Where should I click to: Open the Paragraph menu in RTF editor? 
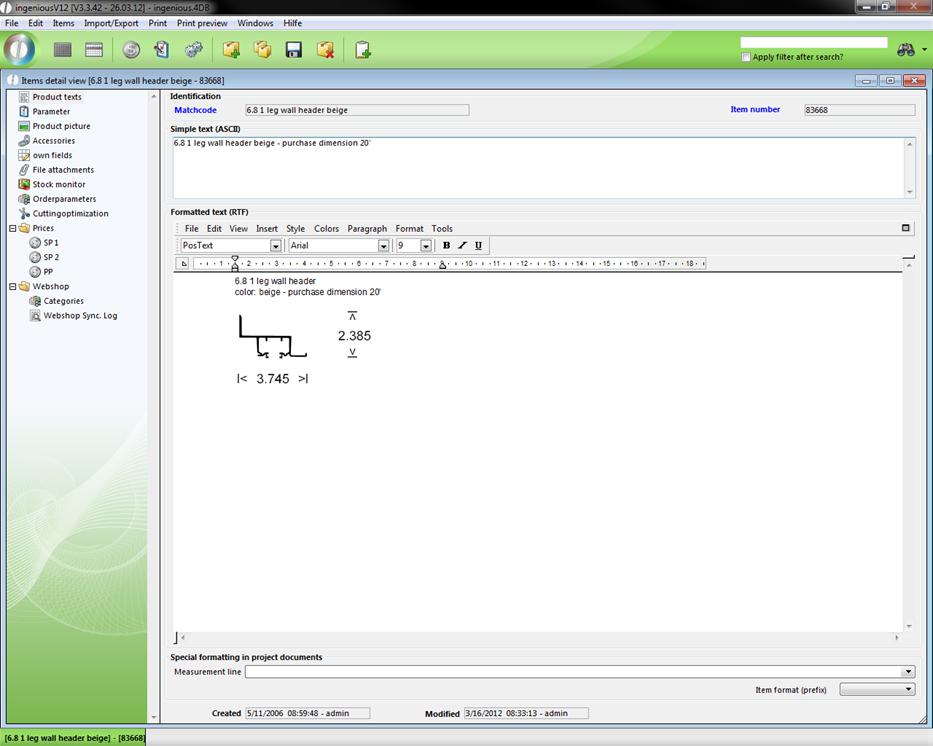pyautogui.click(x=367, y=229)
